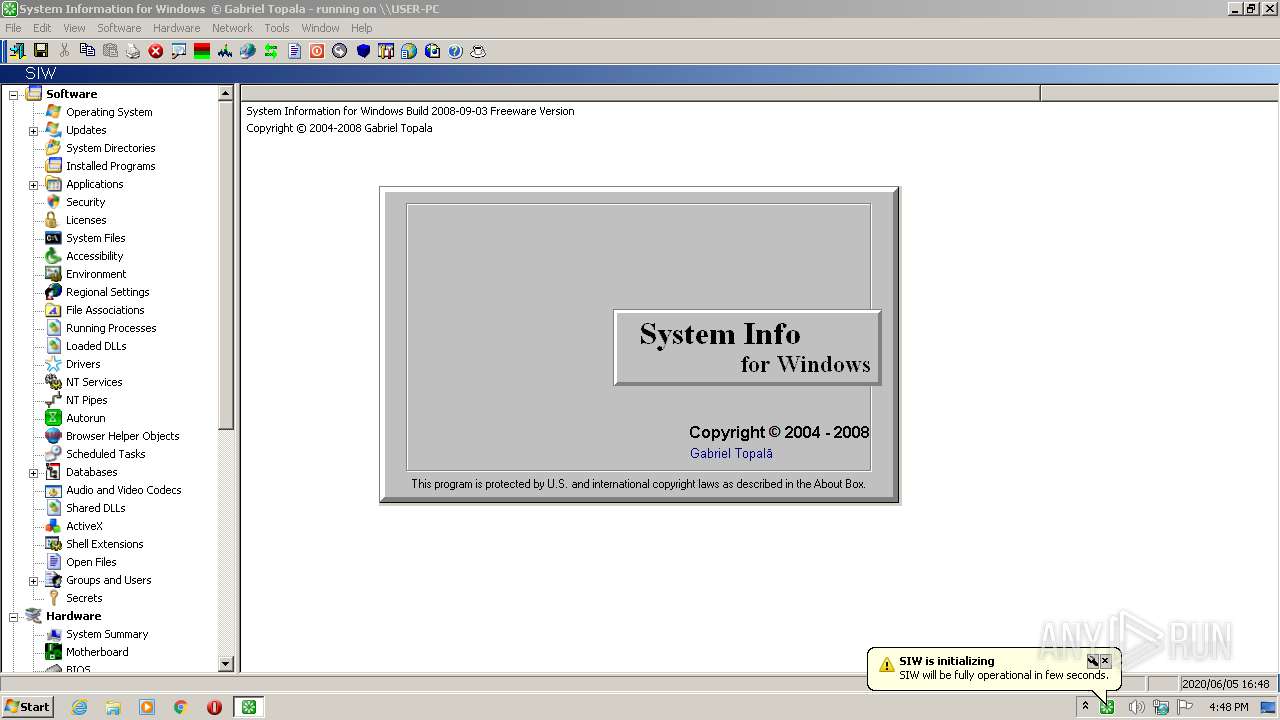Open Regional Settings tree item
Viewport: 1280px width, 720px height.
(x=108, y=292)
